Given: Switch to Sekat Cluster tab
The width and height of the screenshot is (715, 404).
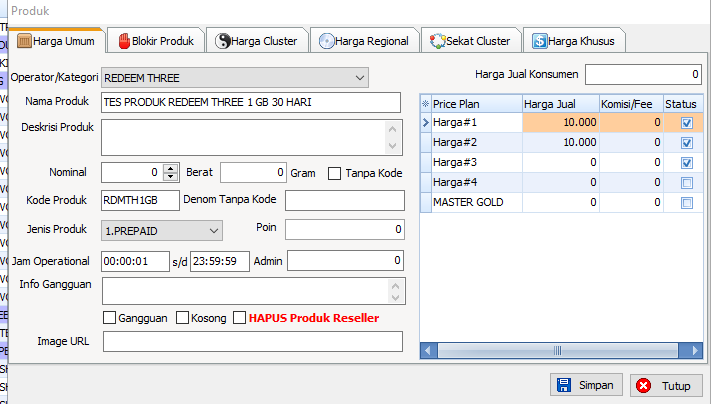Looking at the screenshot, I should 471,41.
